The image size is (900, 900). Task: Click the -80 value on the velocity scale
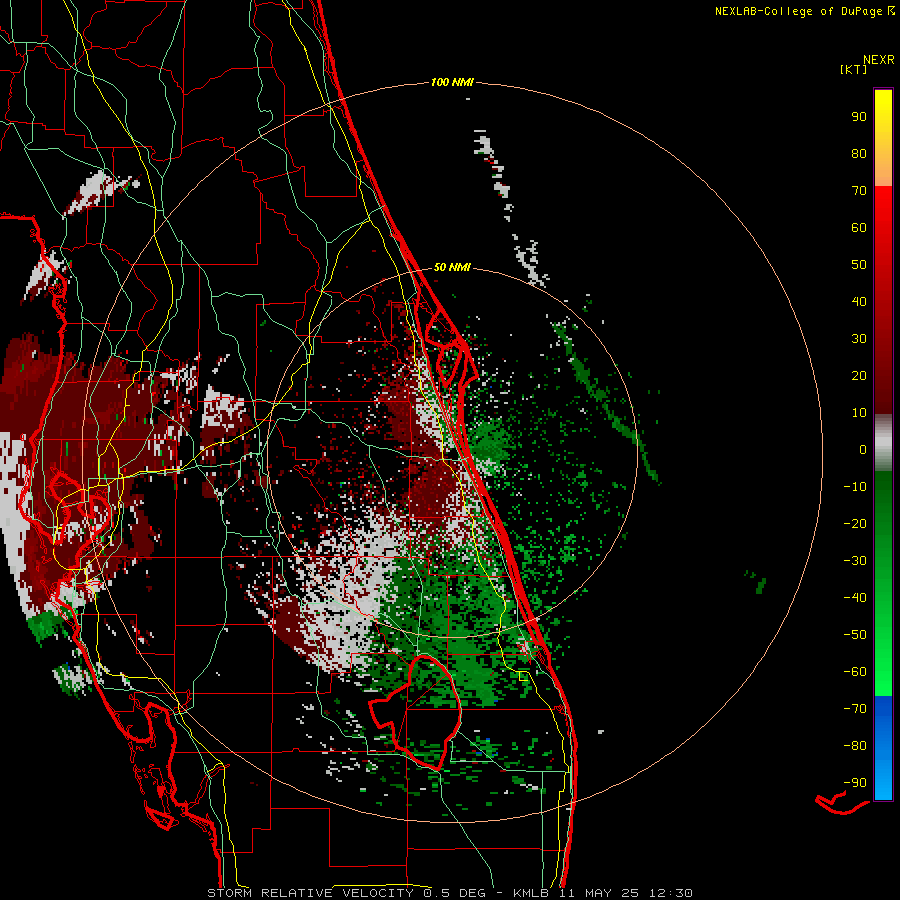coord(855,746)
